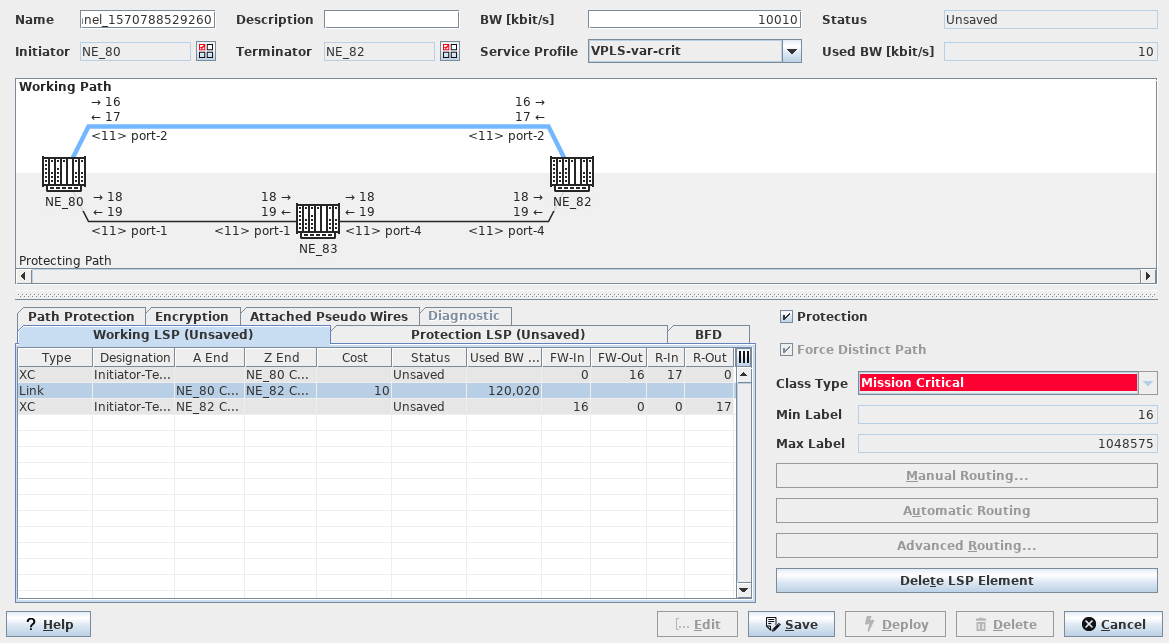
Task: Click the path diagram scroll right arrow
Action: [1148, 276]
